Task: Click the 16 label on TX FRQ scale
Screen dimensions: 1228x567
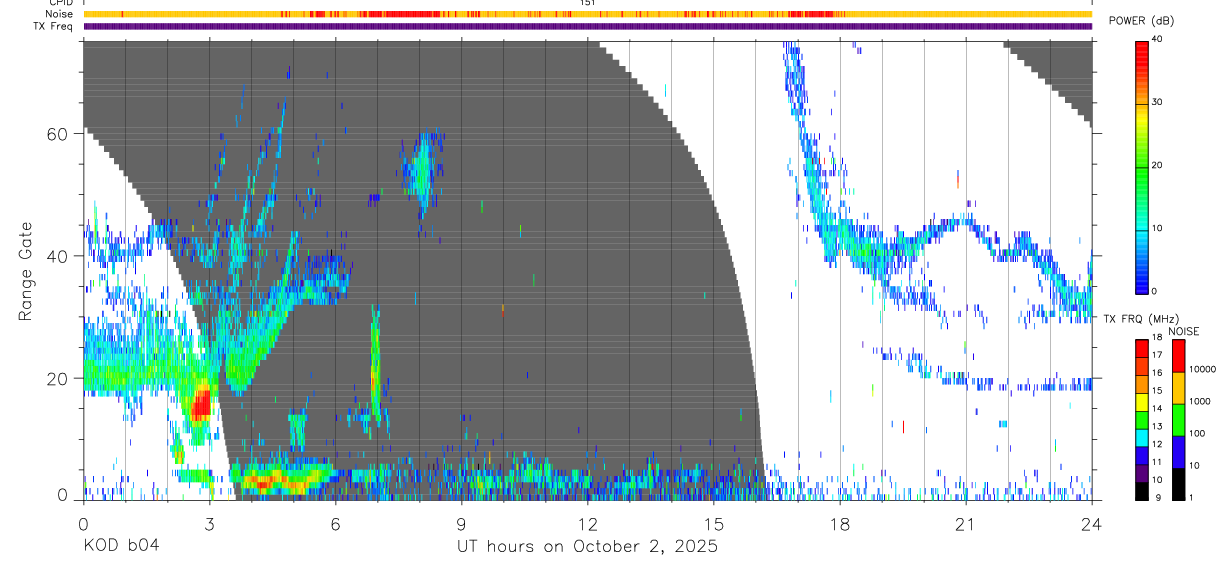Action: (1158, 372)
